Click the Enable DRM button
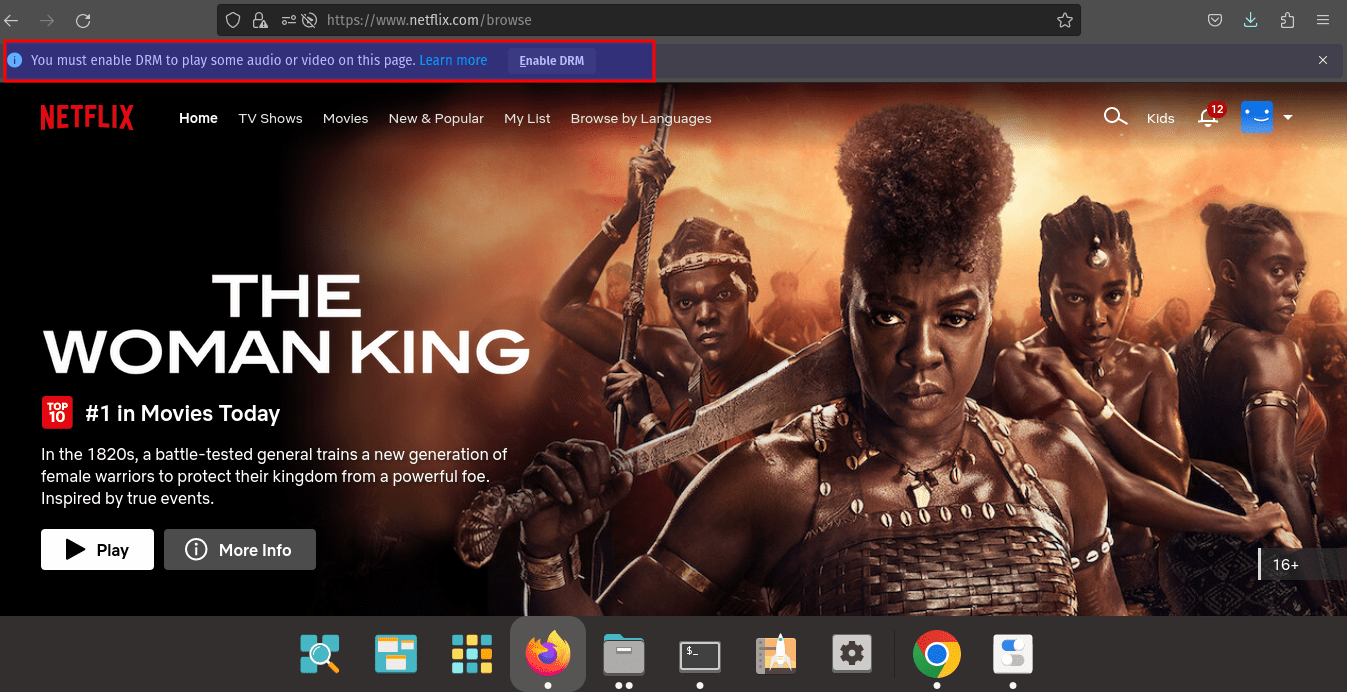Image resolution: width=1347 pixels, height=692 pixels. click(552, 60)
